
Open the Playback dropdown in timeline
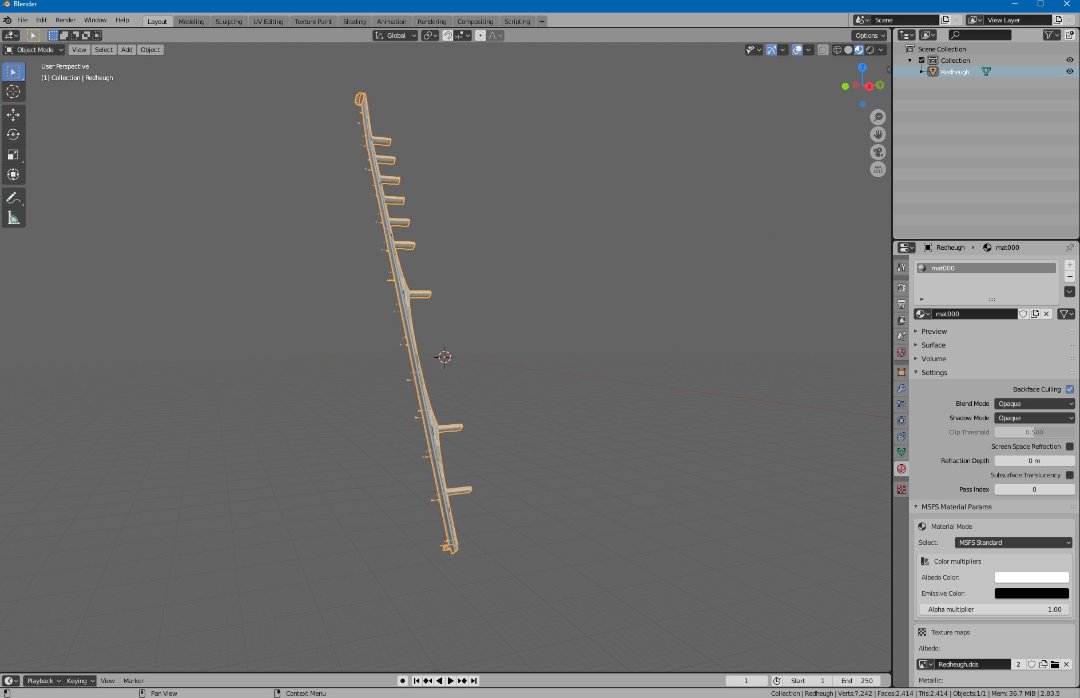tap(42, 681)
